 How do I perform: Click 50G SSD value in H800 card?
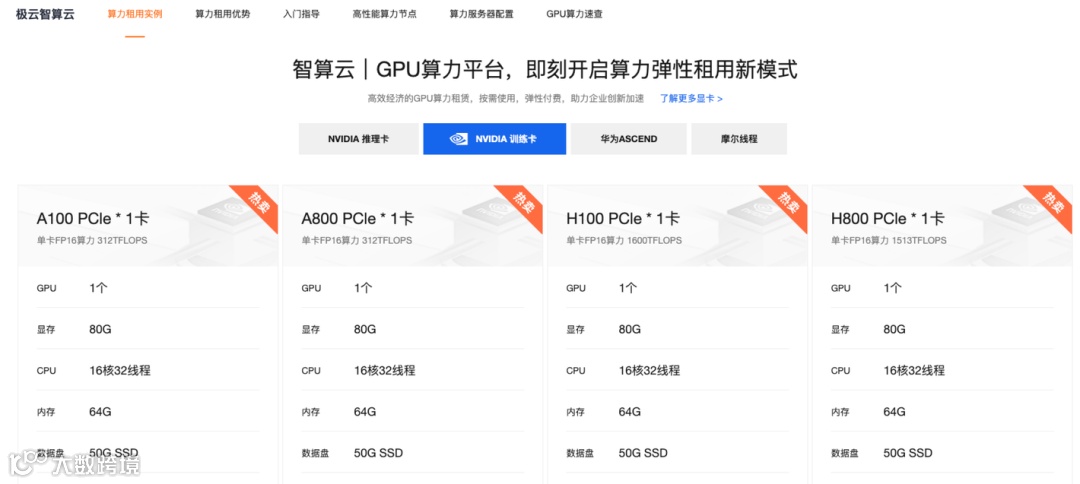pos(908,453)
